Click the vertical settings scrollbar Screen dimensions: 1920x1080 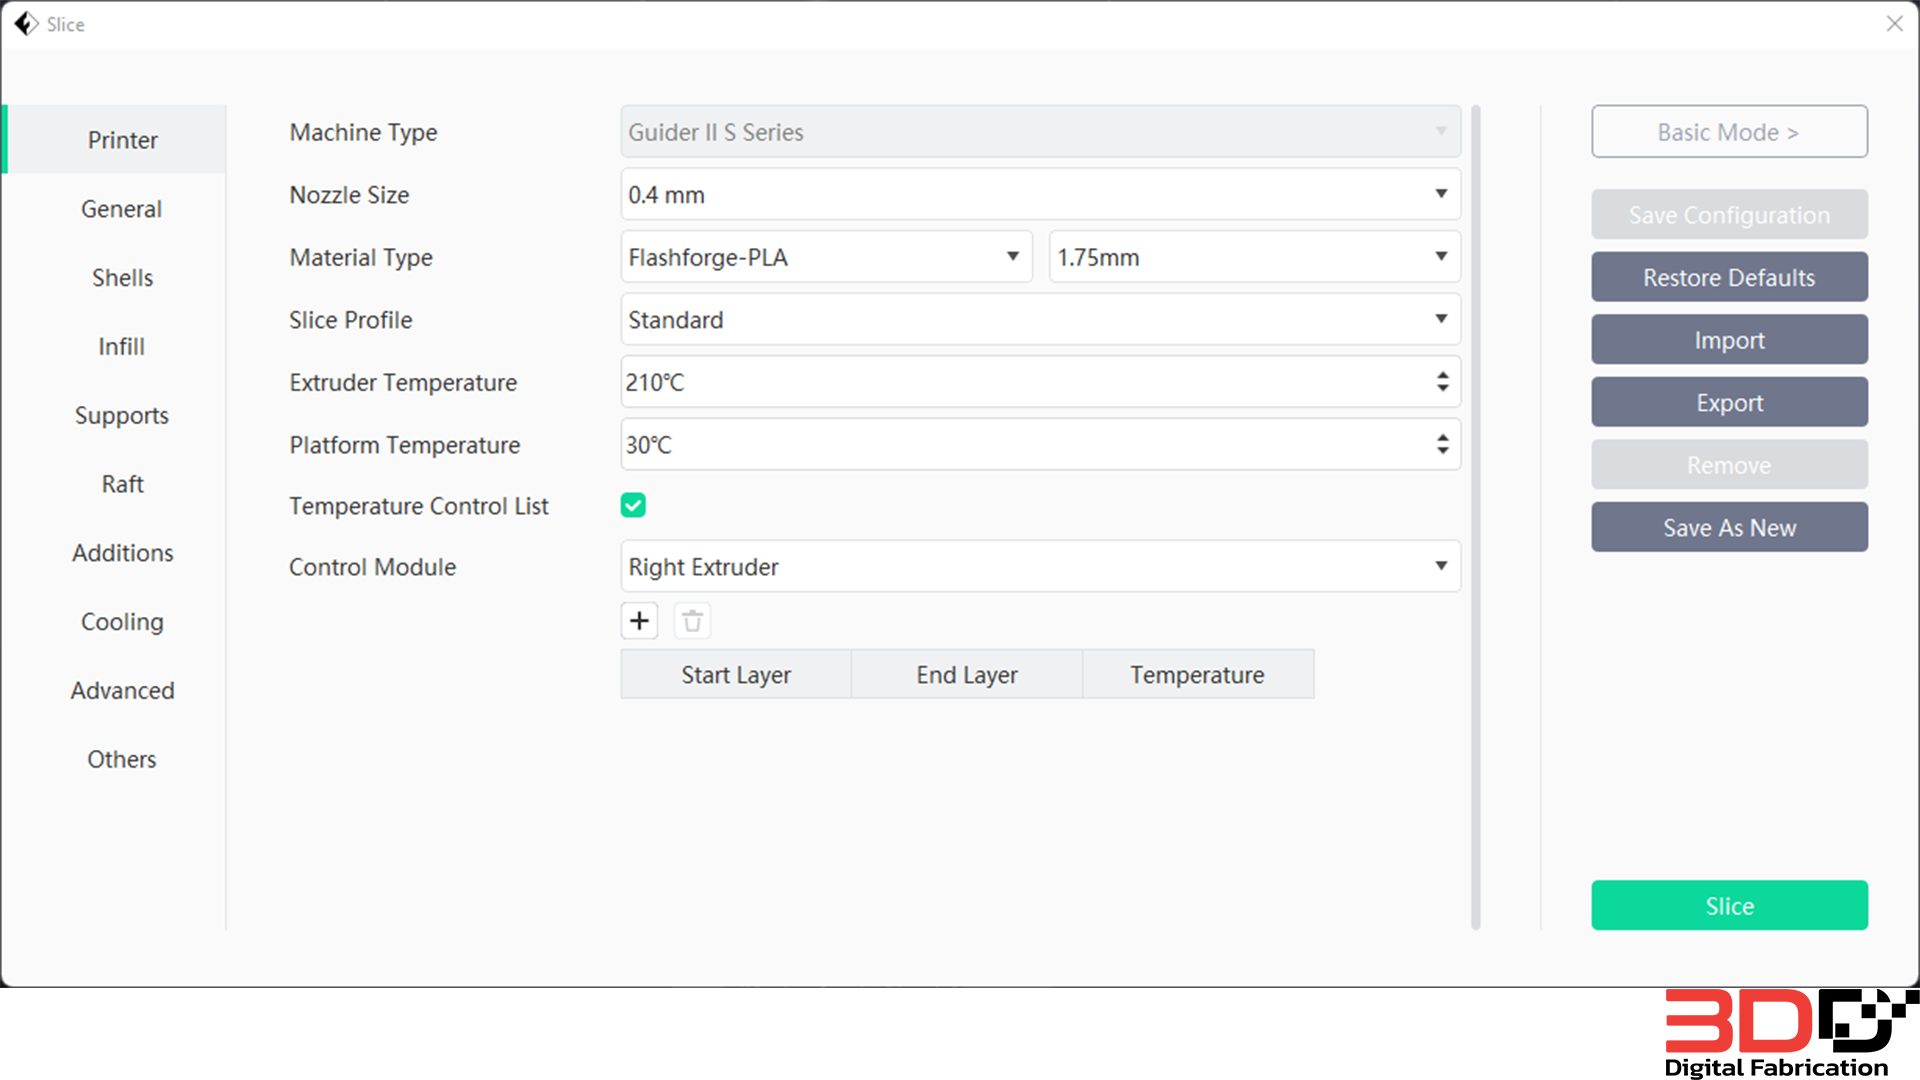pyautogui.click(x=1475, y=517)
